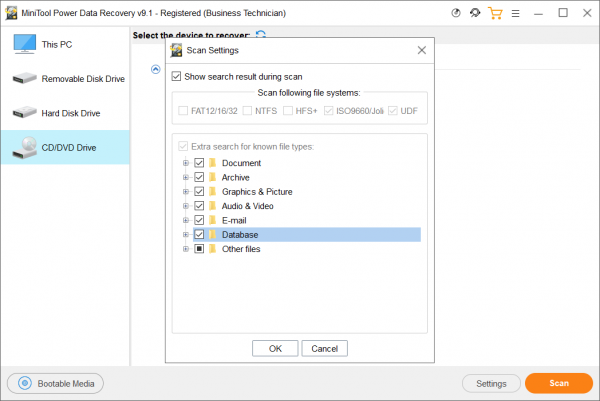Select This PC in the sidebar
The image size is (600, 401).
pos(65,44)
